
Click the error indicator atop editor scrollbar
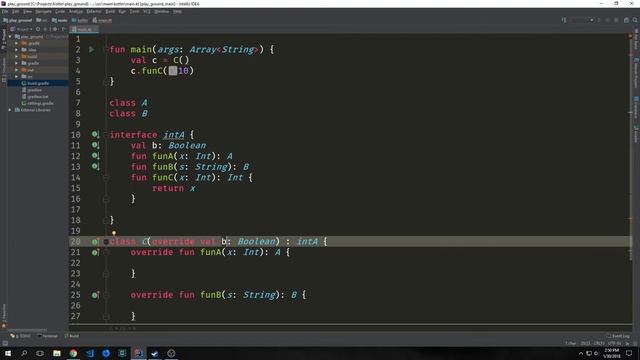[630, 37]
